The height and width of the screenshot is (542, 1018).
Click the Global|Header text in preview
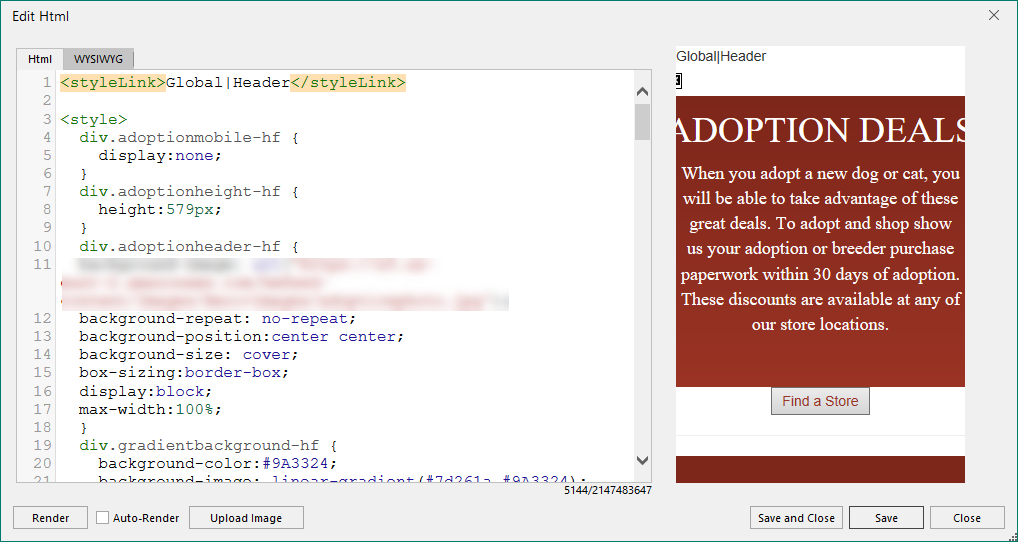coord(721,56)
